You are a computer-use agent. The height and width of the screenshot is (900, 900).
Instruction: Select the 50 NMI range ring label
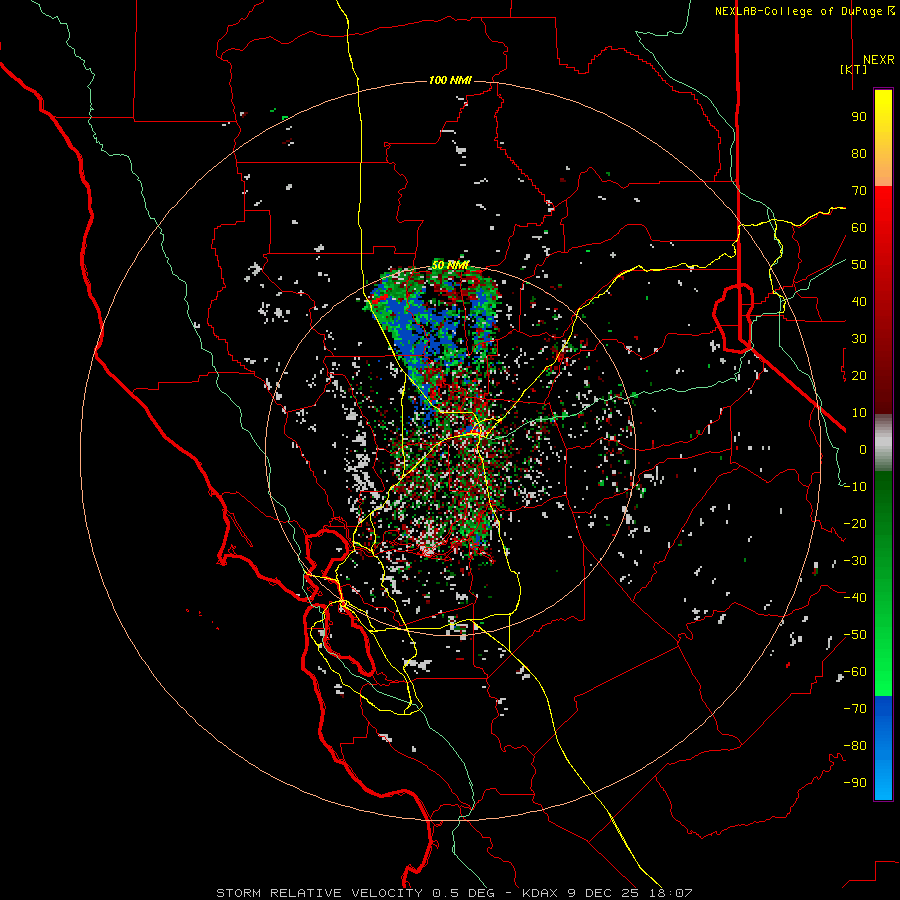pos(450,265)
